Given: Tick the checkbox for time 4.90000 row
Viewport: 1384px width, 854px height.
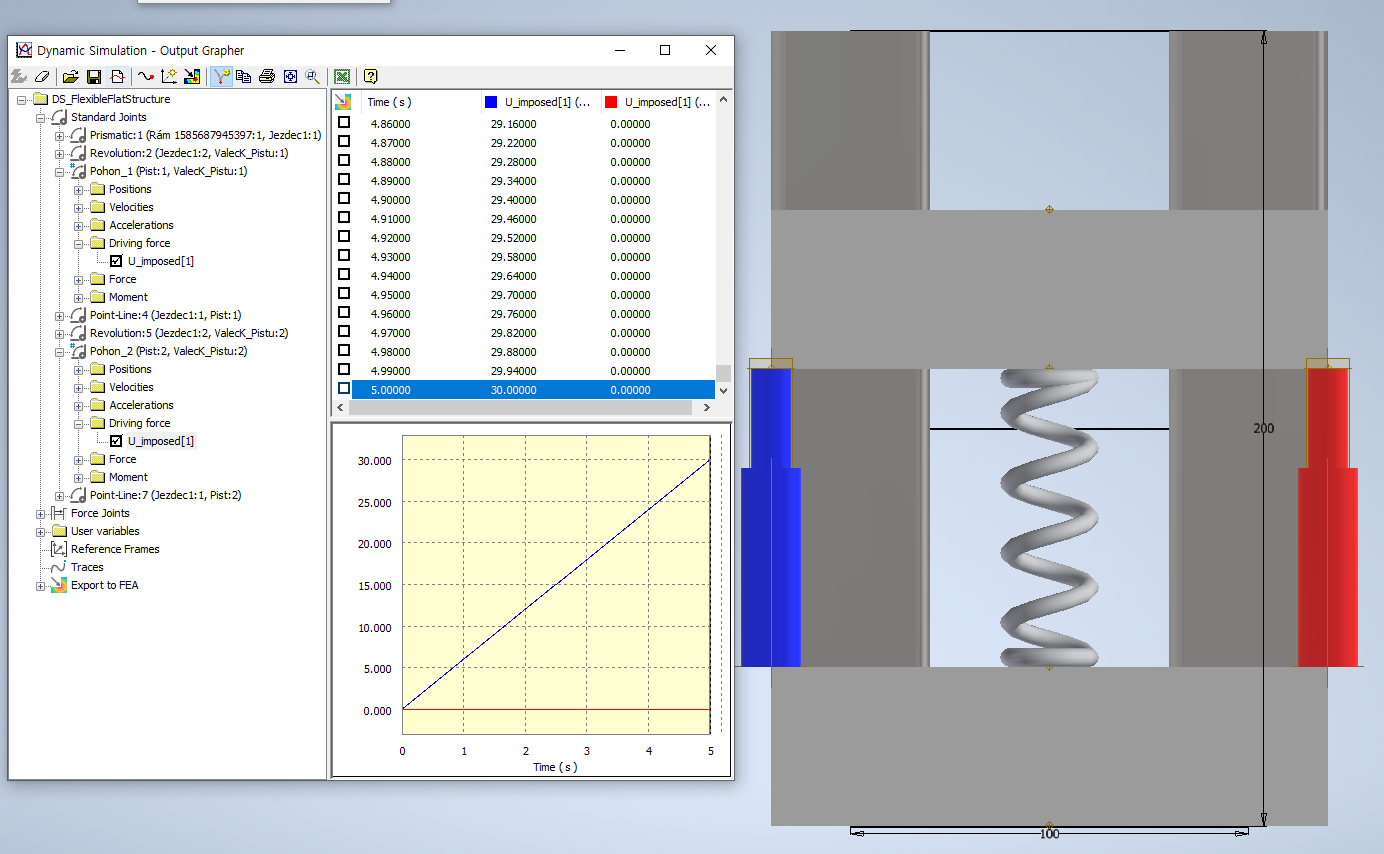Looking at the screenshot, I should (344, 199).
